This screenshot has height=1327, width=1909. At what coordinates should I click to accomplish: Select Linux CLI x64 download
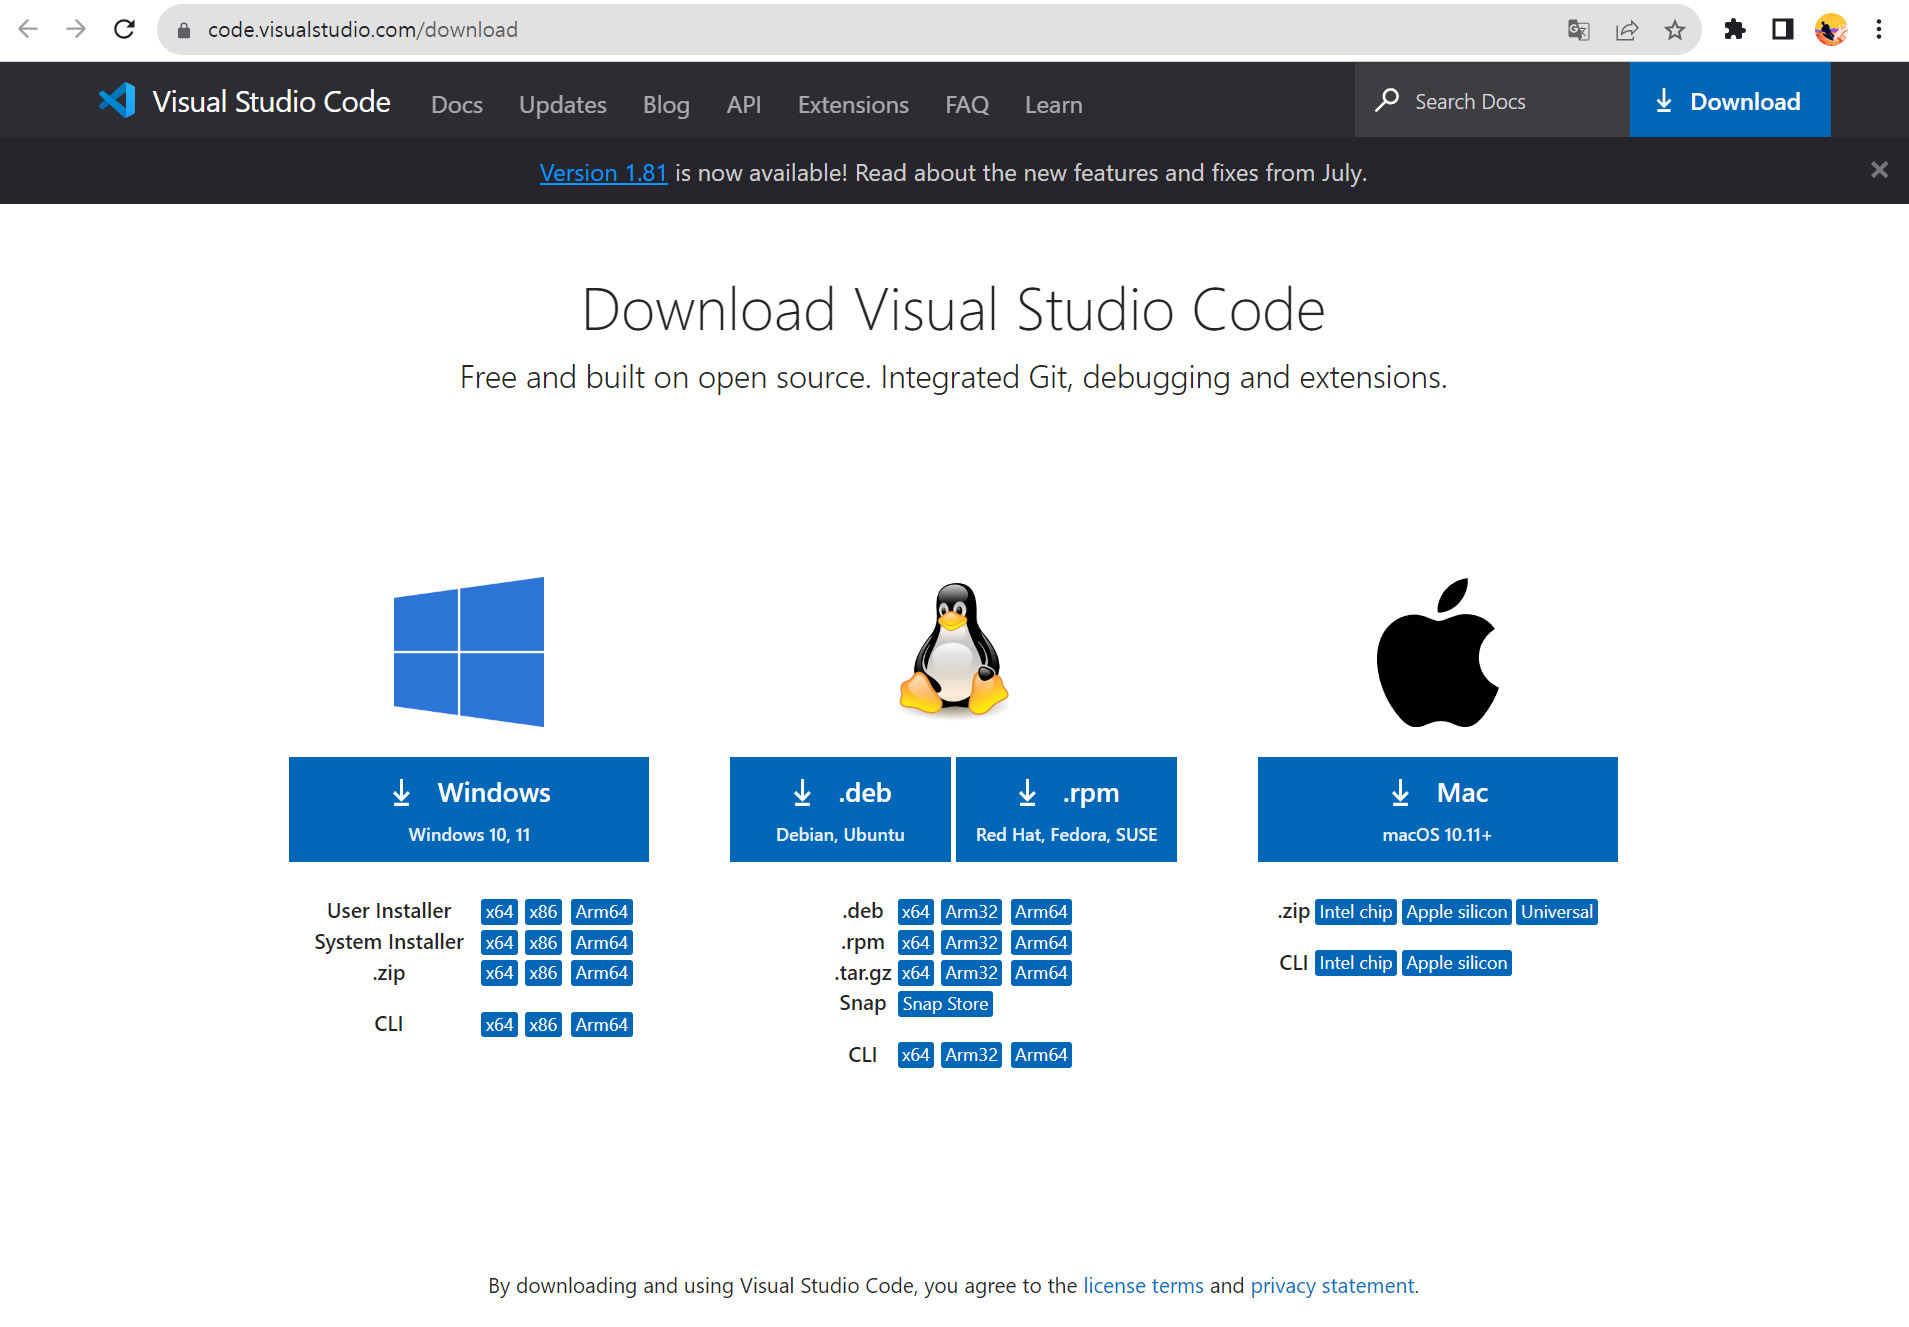coord(915,1055)
